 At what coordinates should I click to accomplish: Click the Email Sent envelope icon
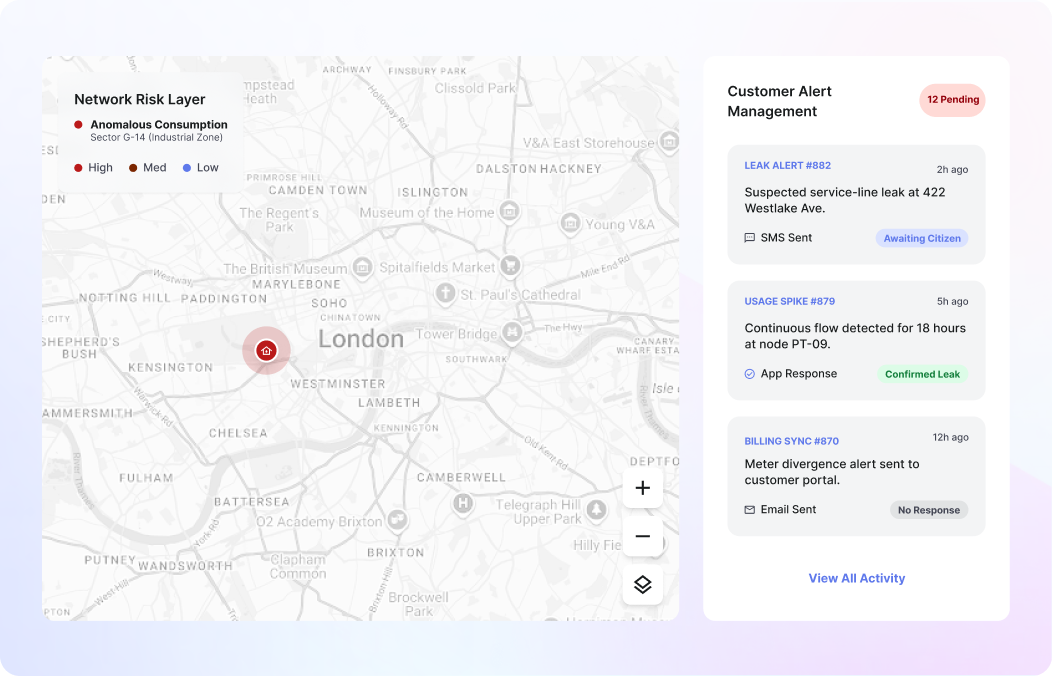[750, 510]
